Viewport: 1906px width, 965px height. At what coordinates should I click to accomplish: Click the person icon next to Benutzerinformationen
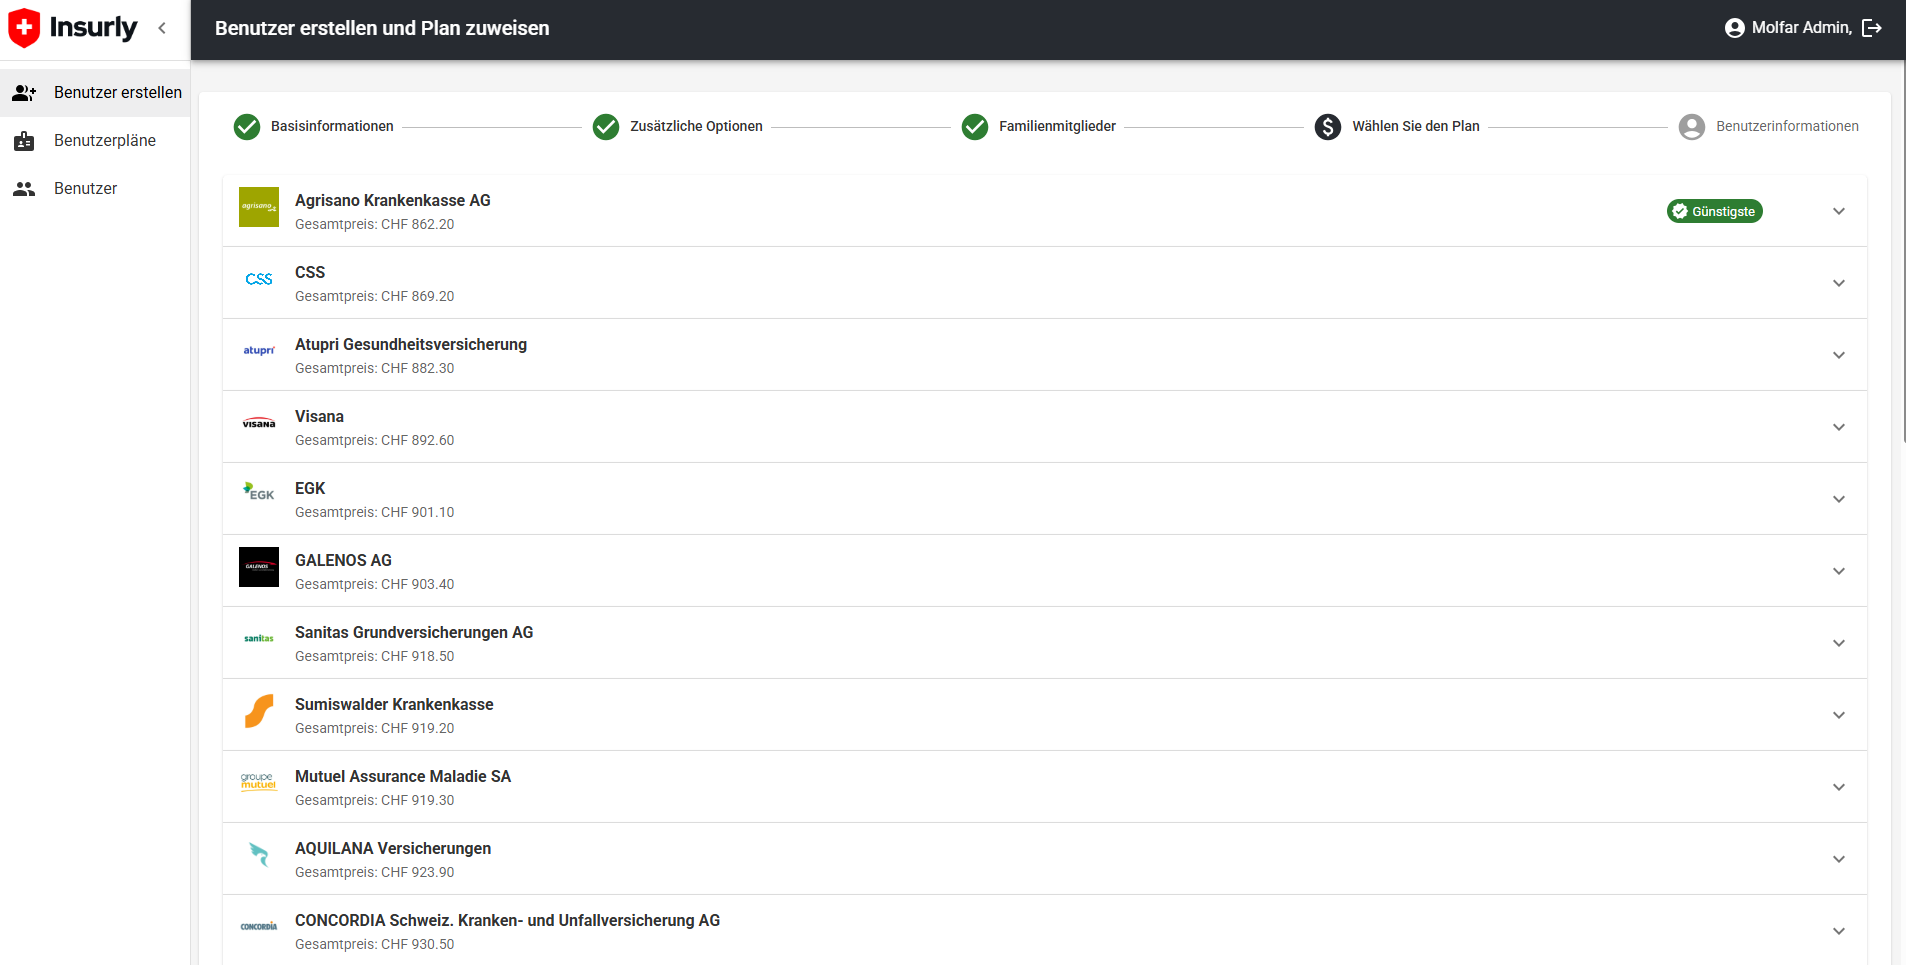(1692, 127)
